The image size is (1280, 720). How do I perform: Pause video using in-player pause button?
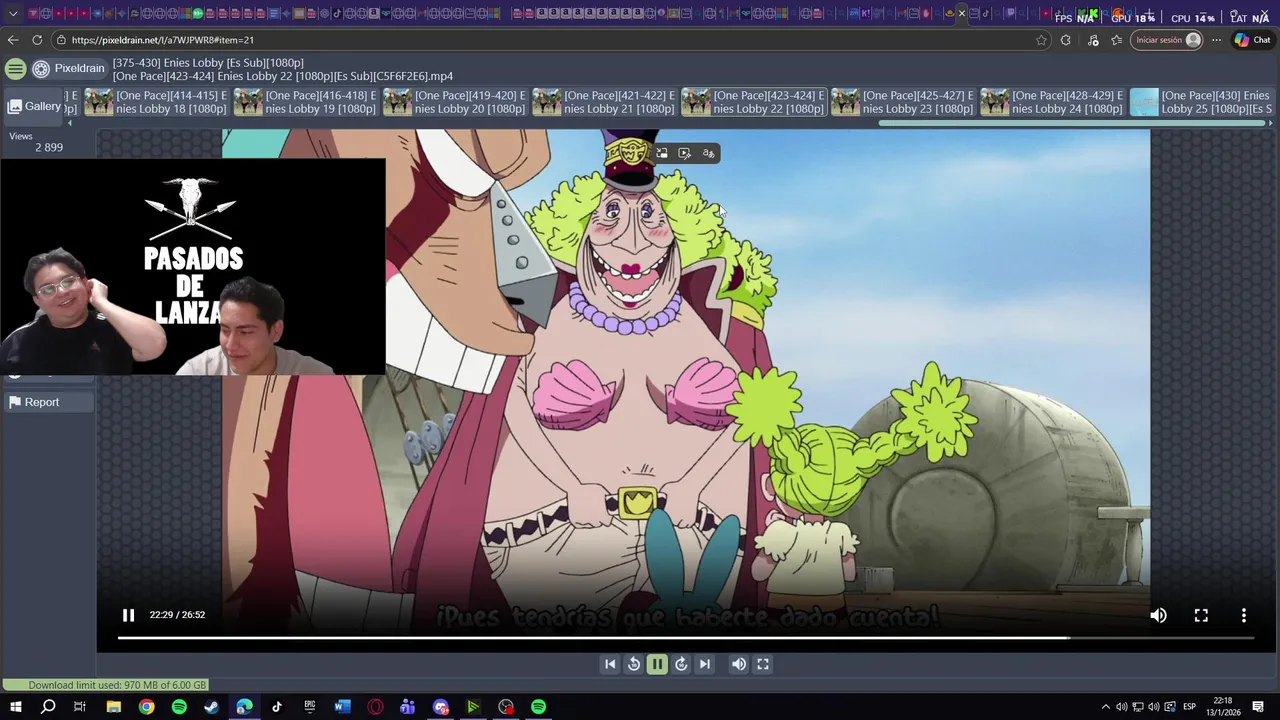pyautogui.click(x=128, y=615)
